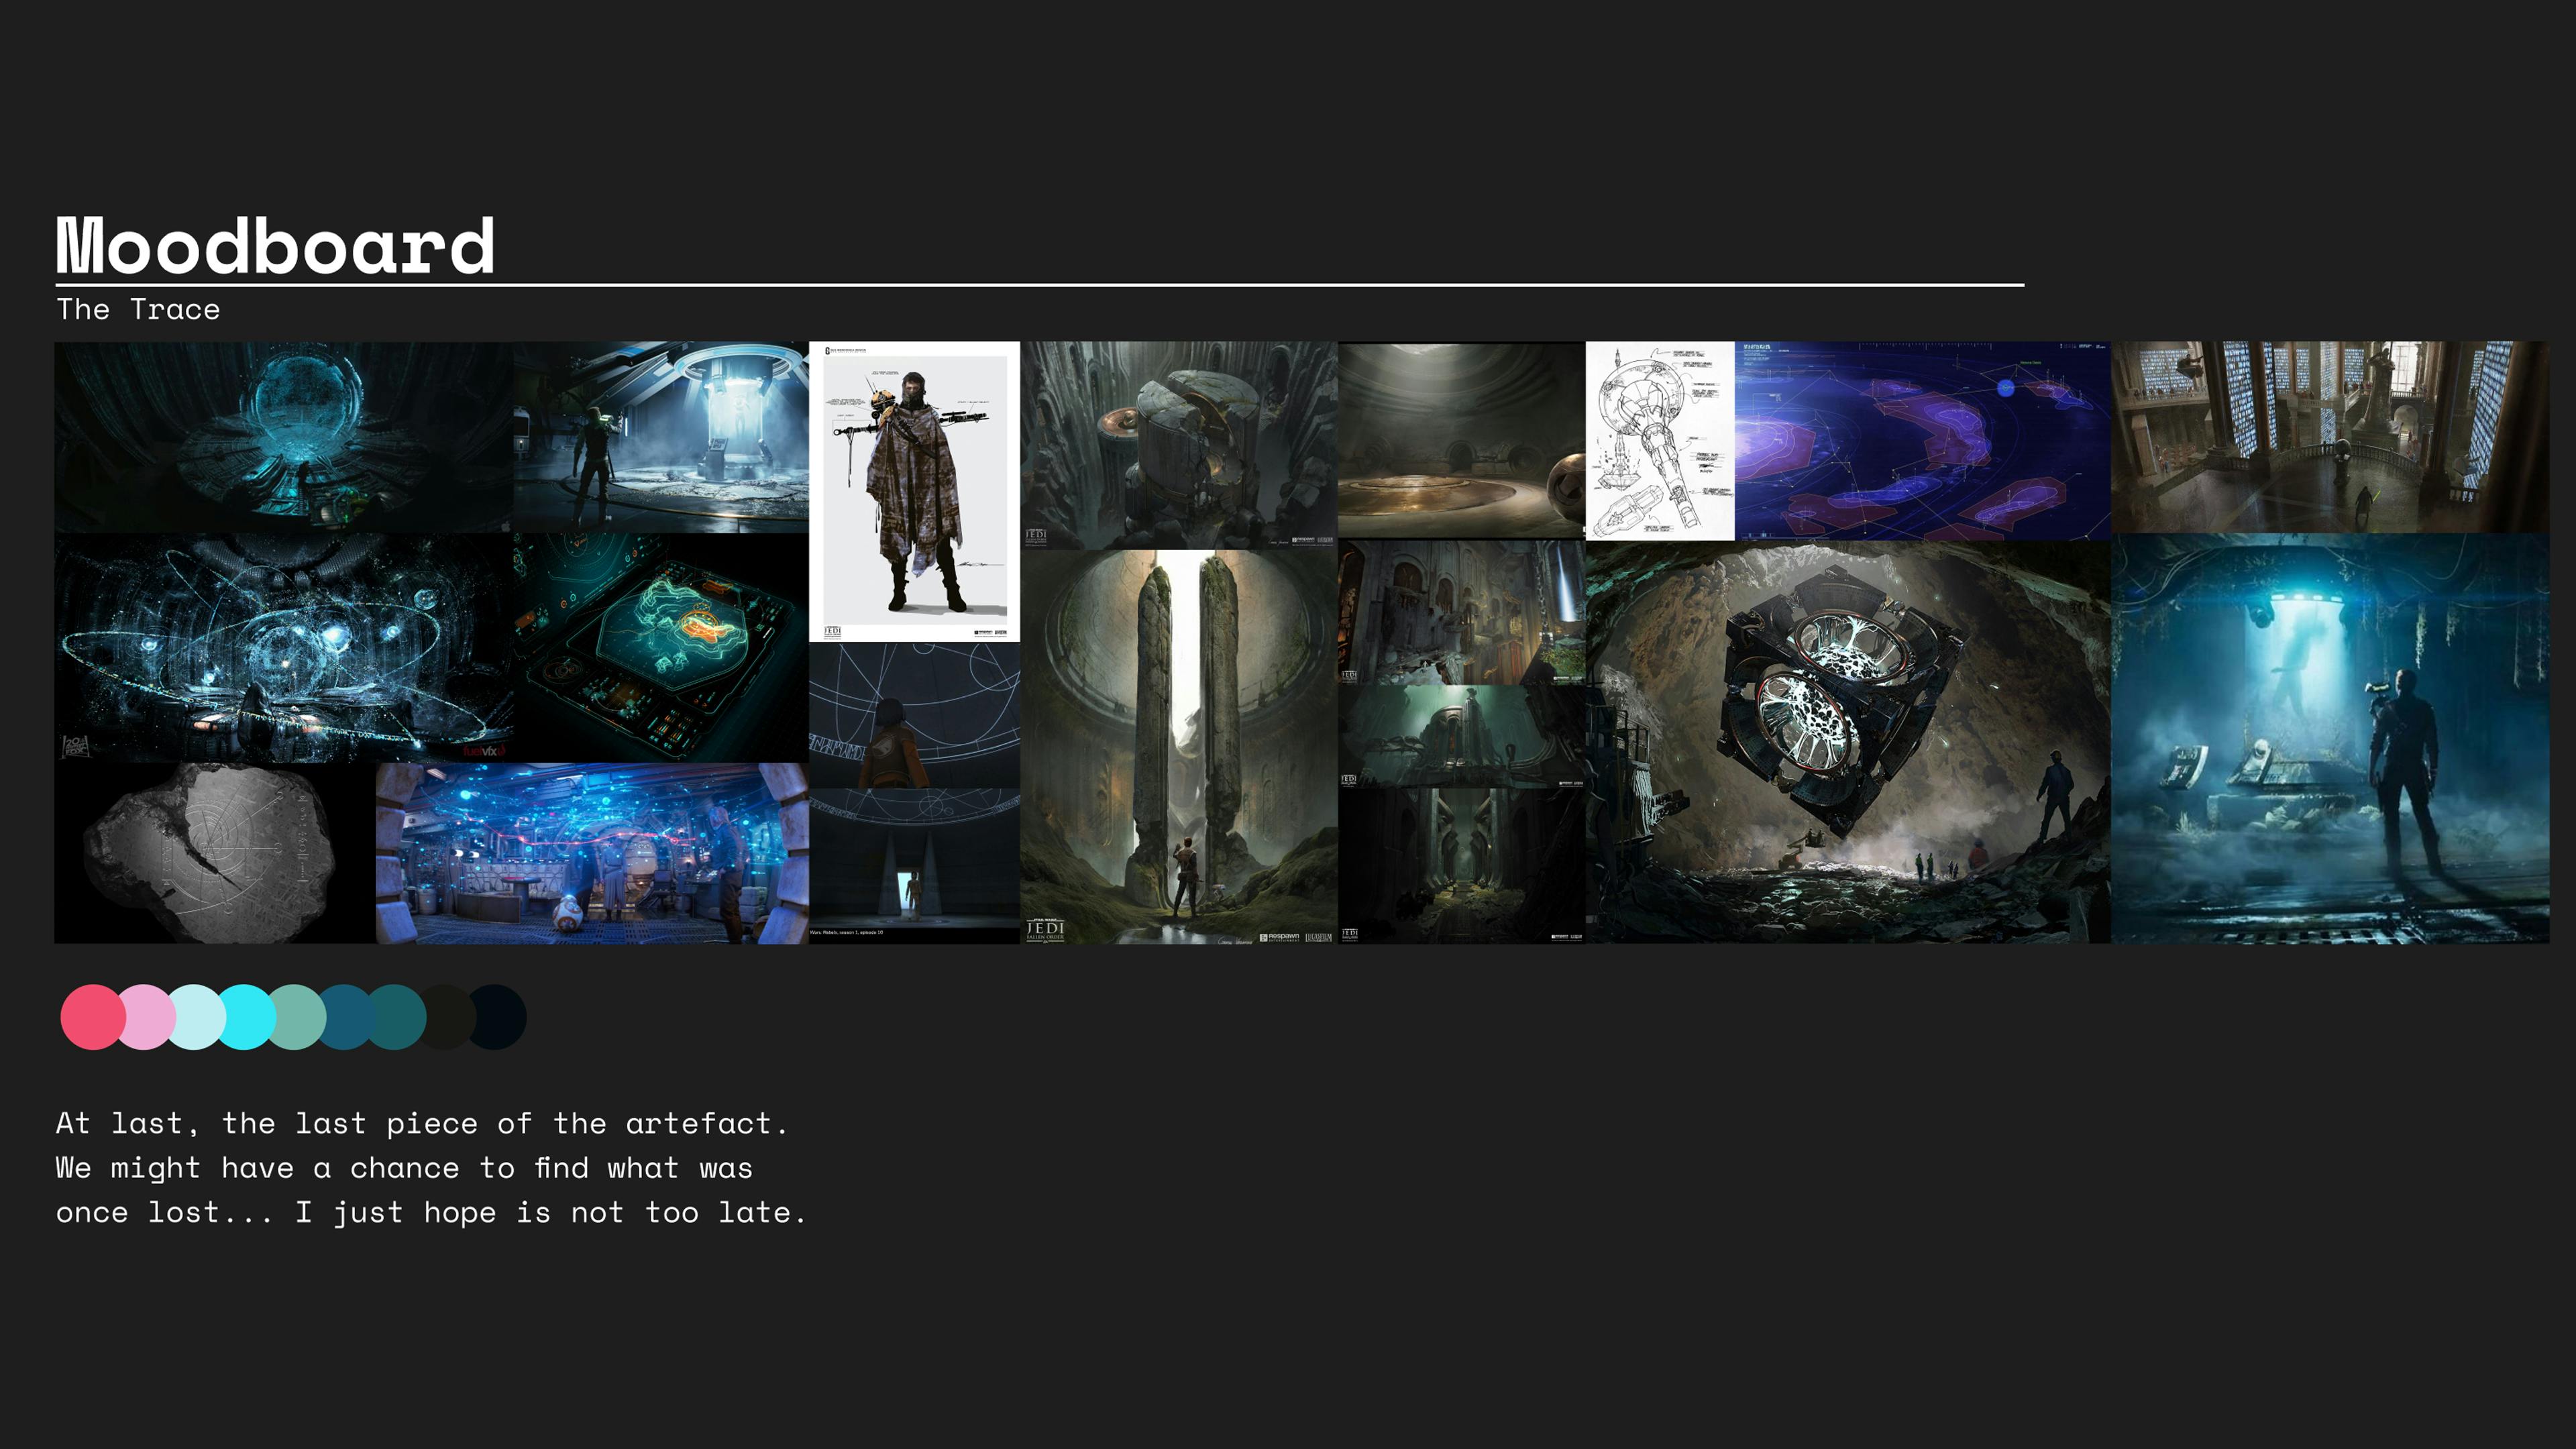Image resolution: width=2576 pixels, height=1449 pixels.
Task: Click the Moodboard title heading
Action: click(275, 245)
